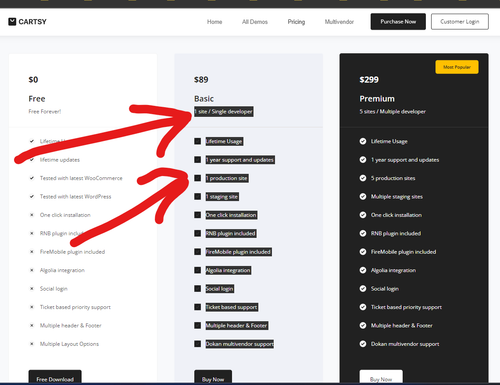Open the Customer Login button
500x385 pixels.
[460, 22]
